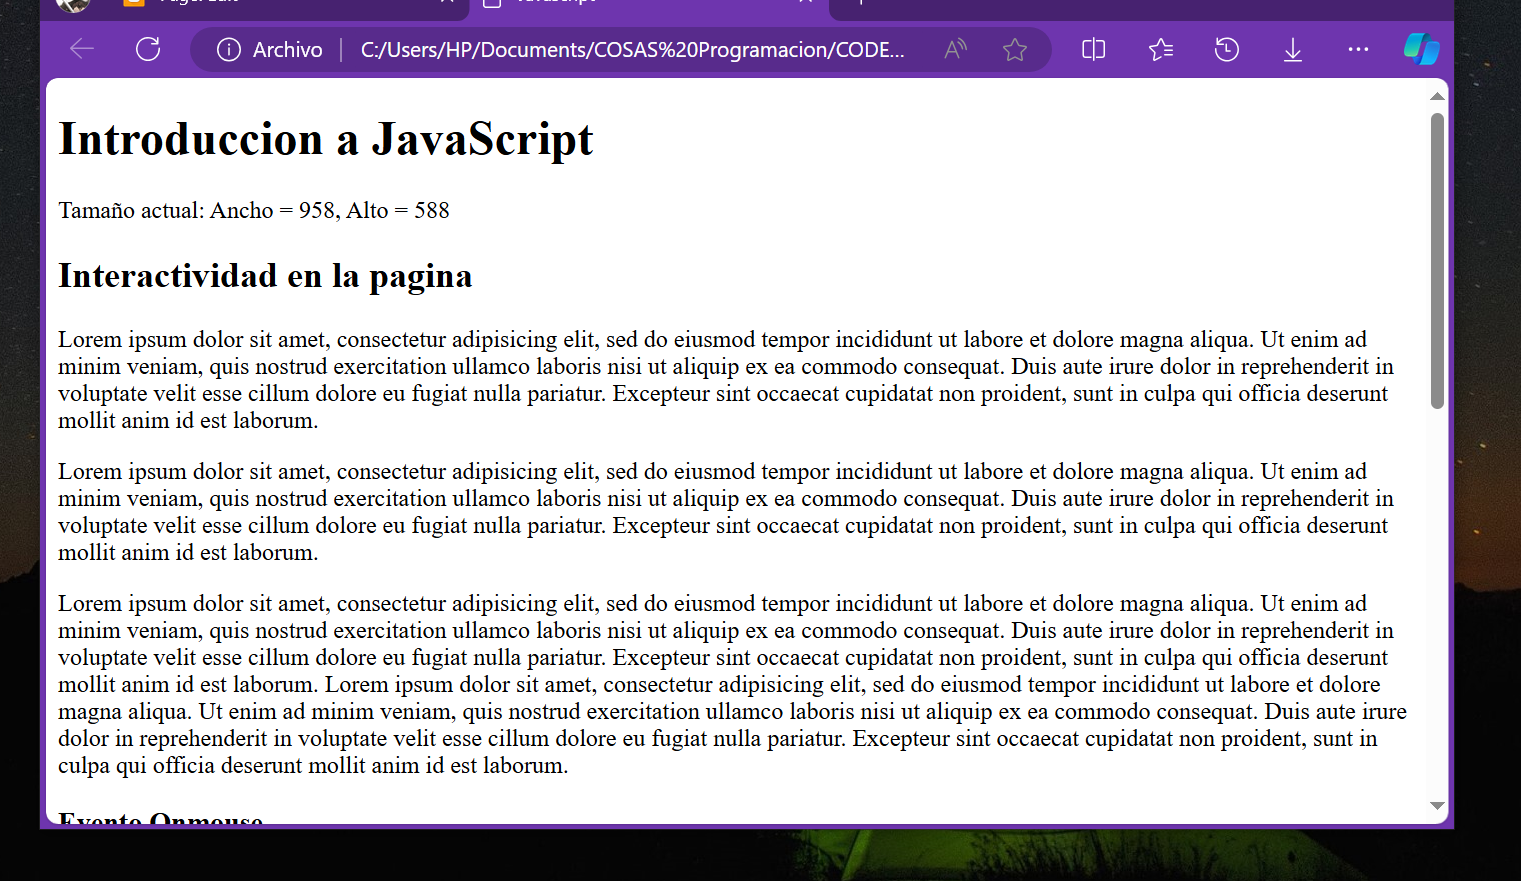Click the scrollbar up arrow

coord(1437,96)
